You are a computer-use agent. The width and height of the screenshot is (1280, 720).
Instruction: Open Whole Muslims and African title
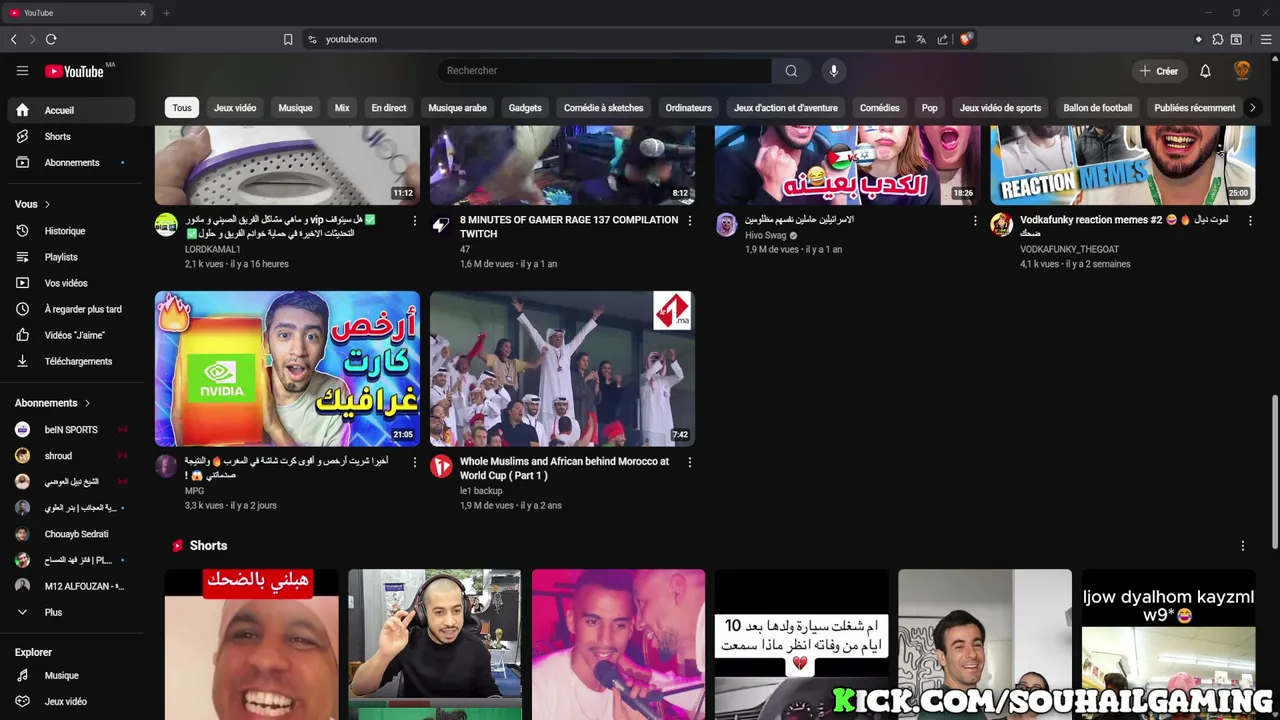tap(564, 468)
